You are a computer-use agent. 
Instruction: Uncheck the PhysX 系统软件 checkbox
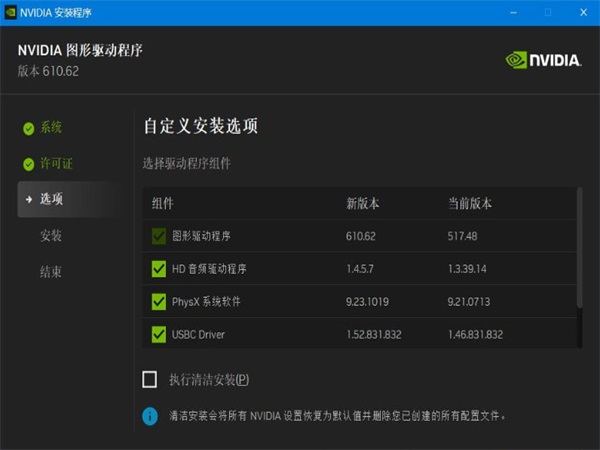[x=159, y=302]
